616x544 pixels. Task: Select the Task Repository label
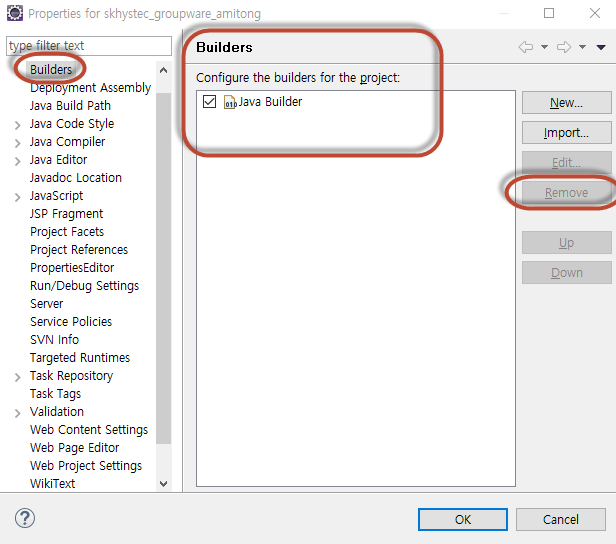pyautogui.click(x=72, y=376)
